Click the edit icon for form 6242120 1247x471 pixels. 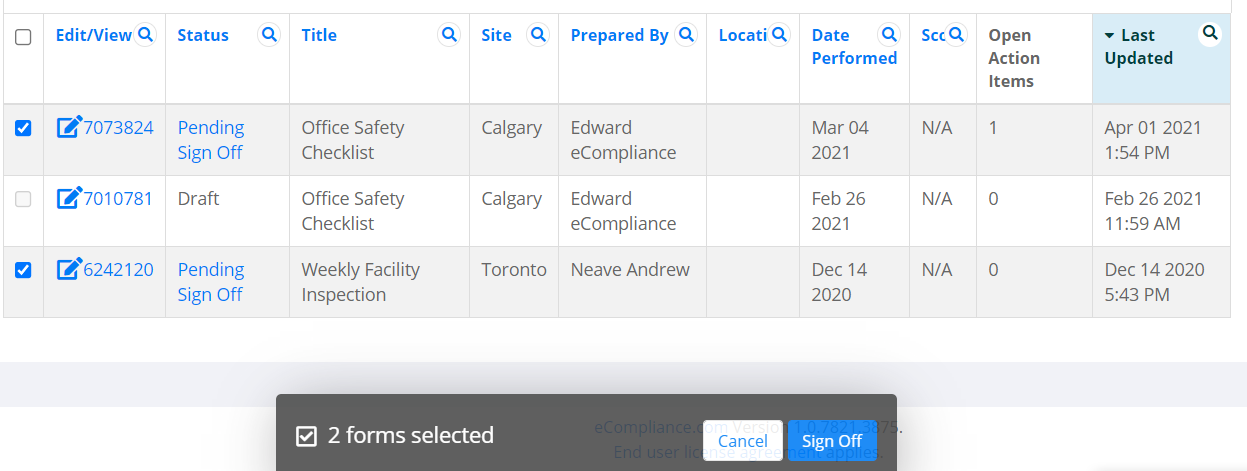coord(69,269)
